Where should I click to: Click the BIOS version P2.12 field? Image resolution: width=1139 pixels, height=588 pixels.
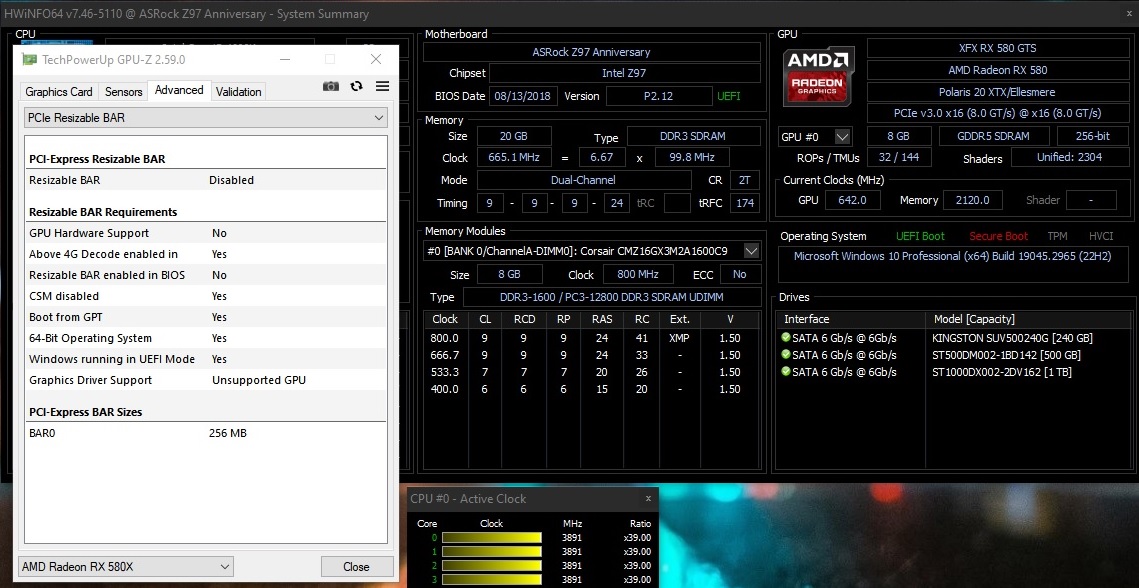point(659,96)
